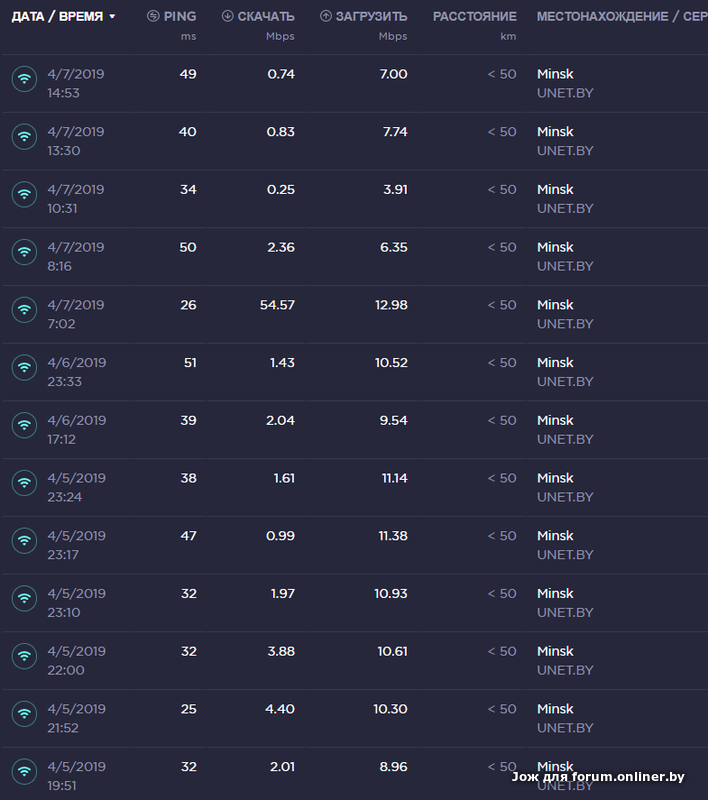
Task: Click Wi-Fi icon for 4/7/2019 10:31 test
Action: pos(24,195)
